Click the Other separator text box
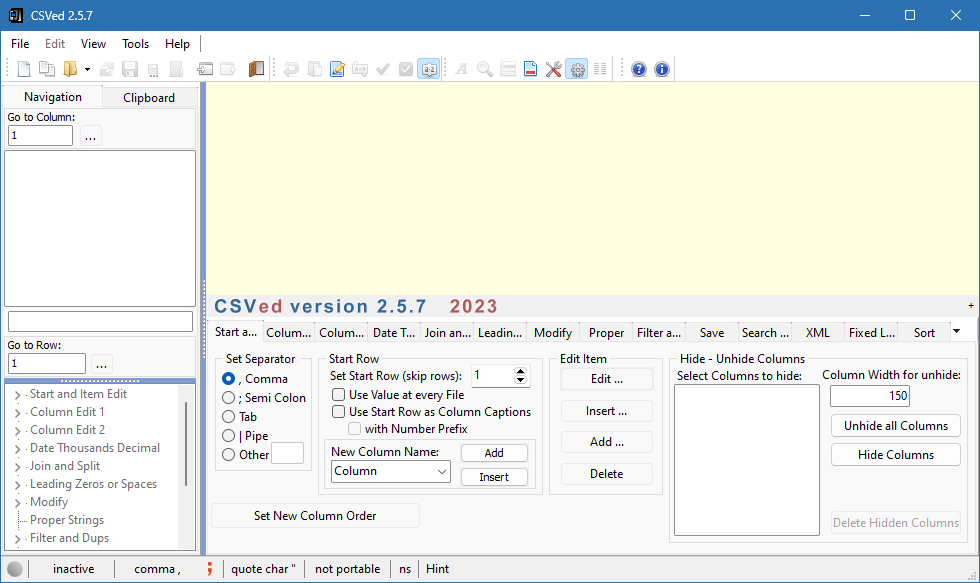 [x=288, y=454]
